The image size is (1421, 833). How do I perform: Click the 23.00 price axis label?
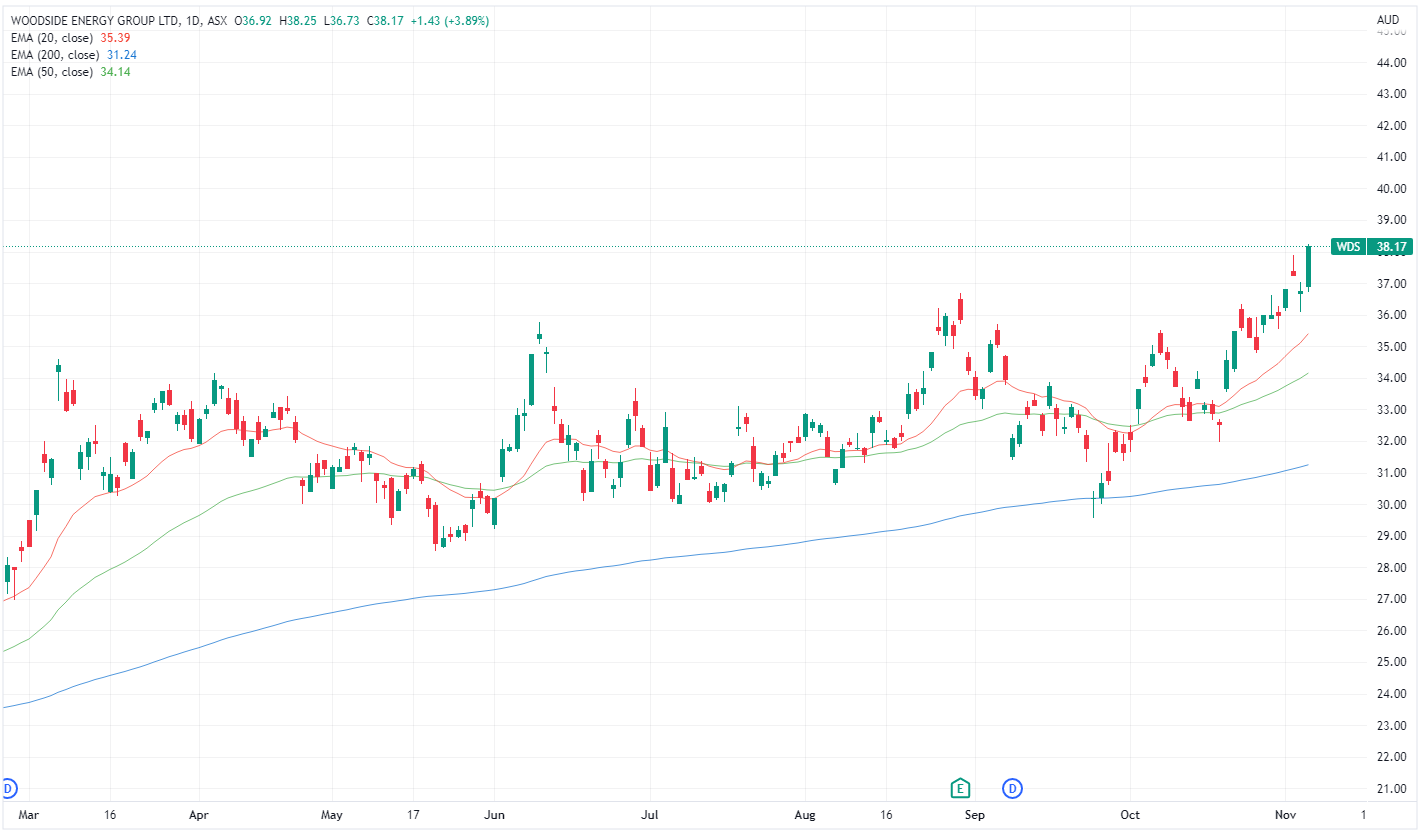click(x=1392, y=725)
